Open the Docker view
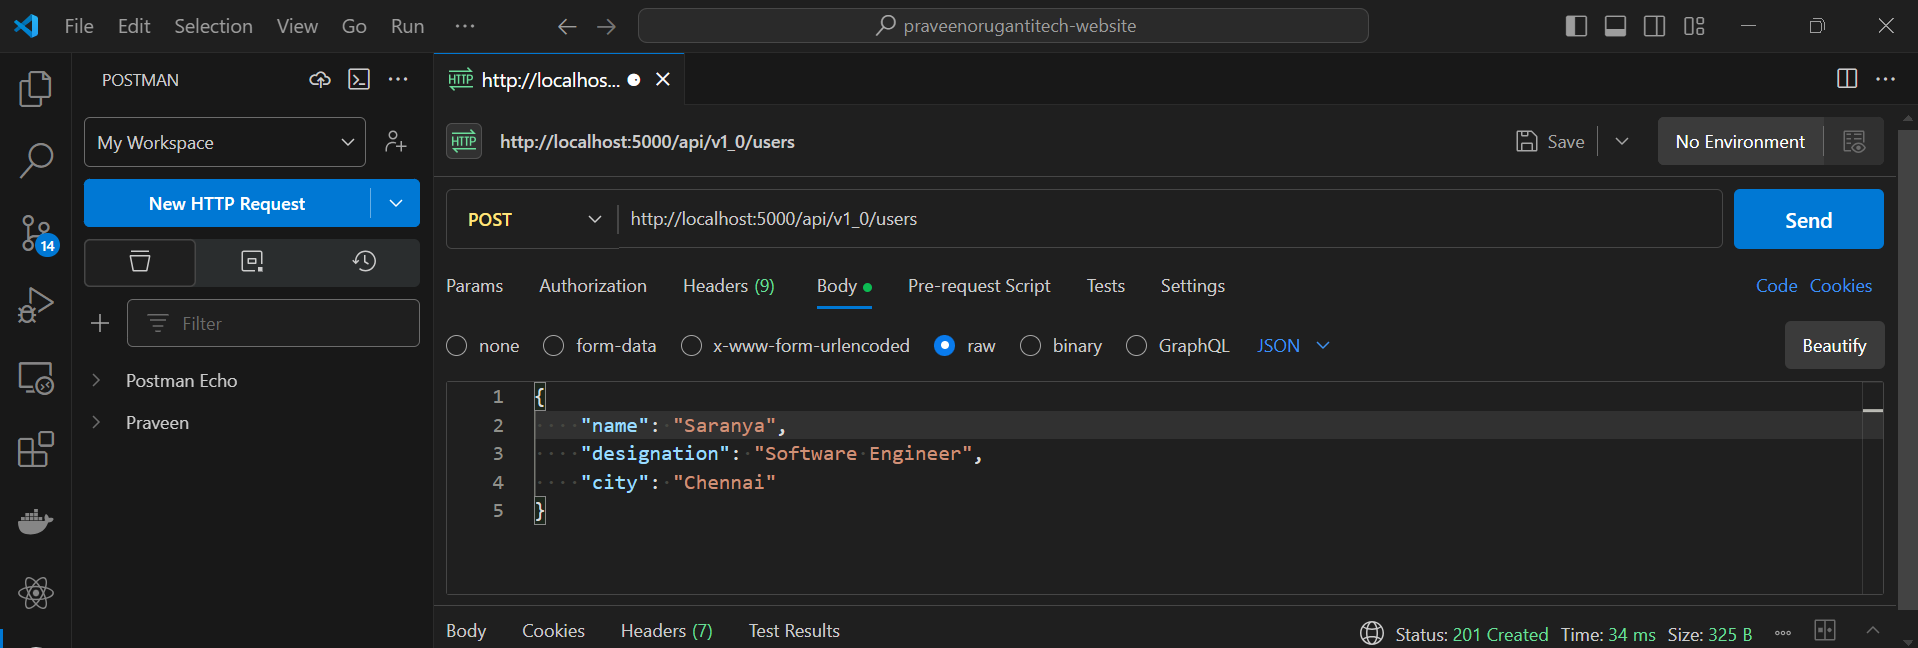The width and height of the screenshot is (1918, 648). [36, 521]
